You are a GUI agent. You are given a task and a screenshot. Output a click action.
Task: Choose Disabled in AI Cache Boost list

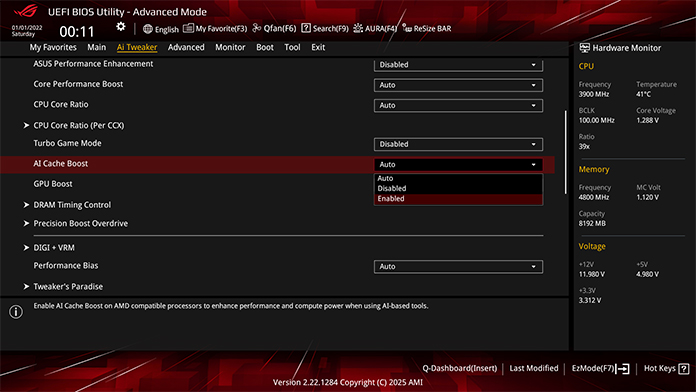pos(458,188)
